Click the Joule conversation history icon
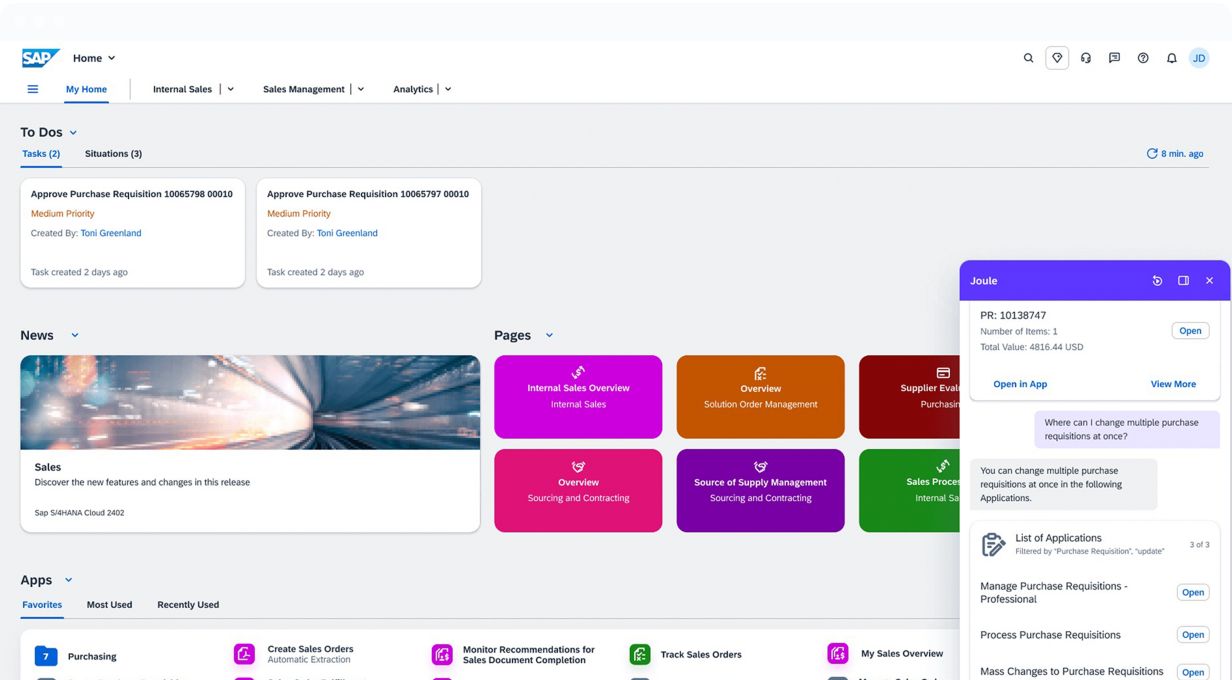 pos(1157,281)
